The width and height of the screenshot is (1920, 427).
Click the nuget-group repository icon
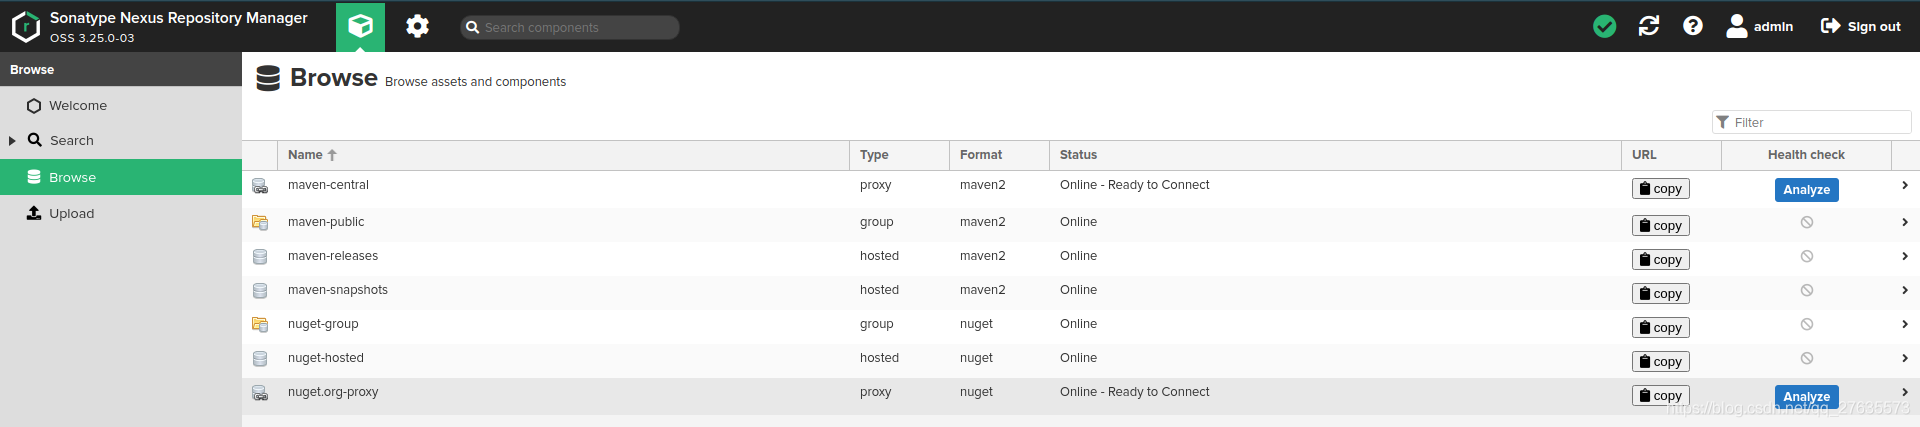click(x=260, y=325)
